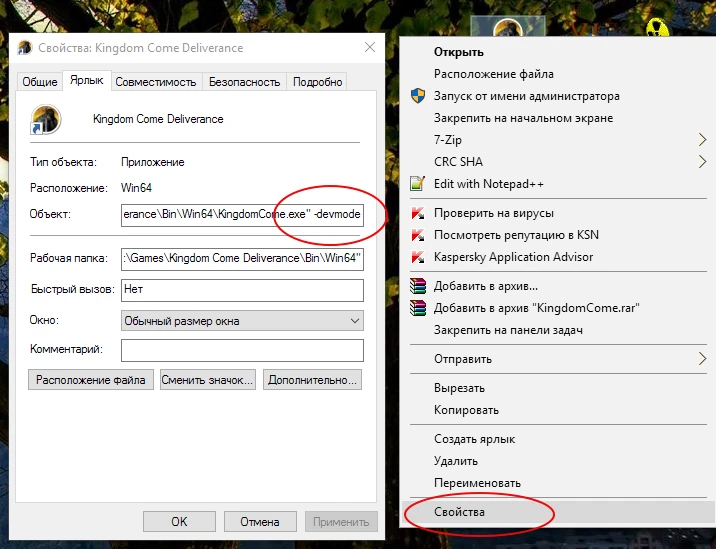Open the Совместимость tab
This screenshot has width=716, height=549.
[156, 82]
